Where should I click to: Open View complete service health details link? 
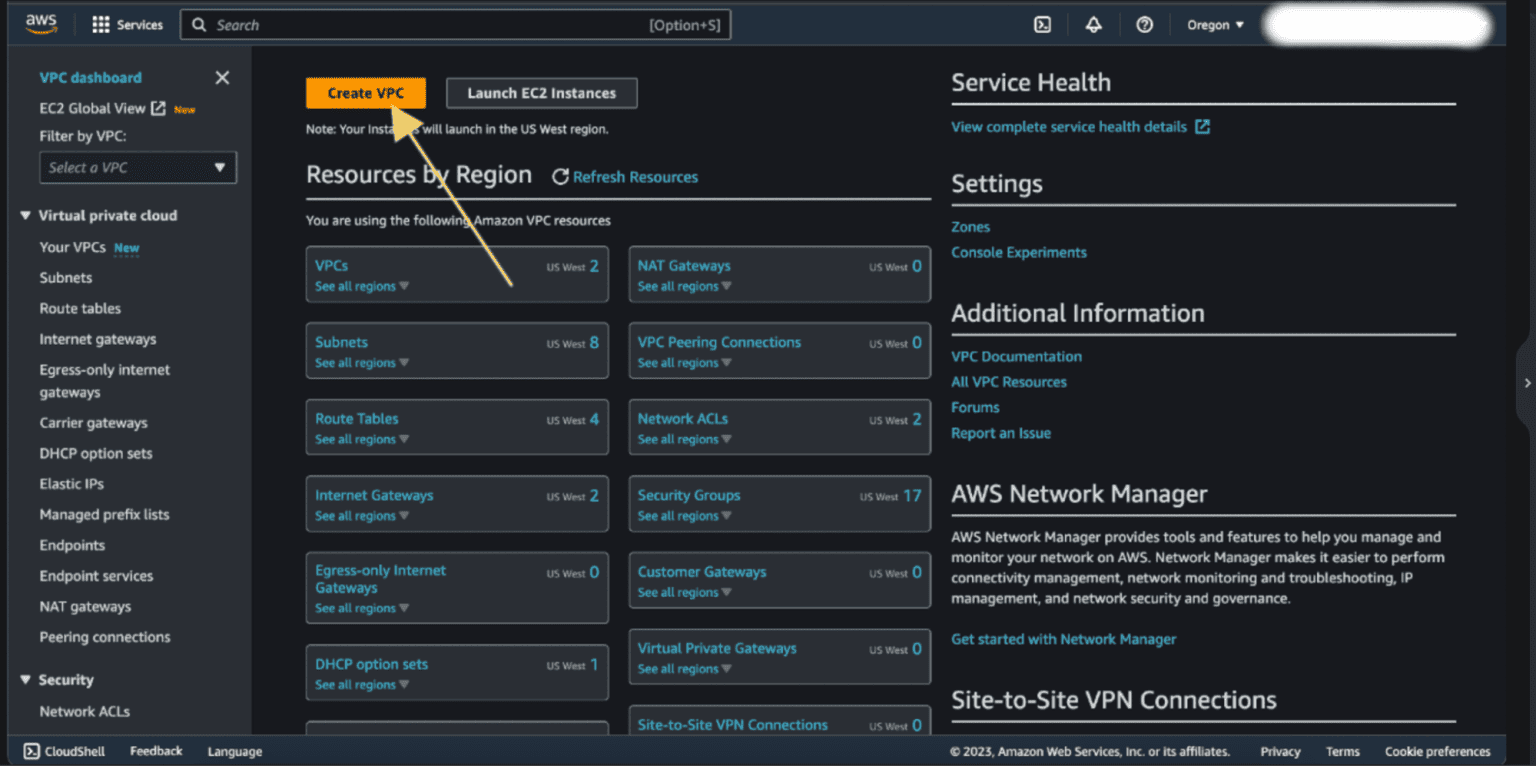tap(1070, 127)
